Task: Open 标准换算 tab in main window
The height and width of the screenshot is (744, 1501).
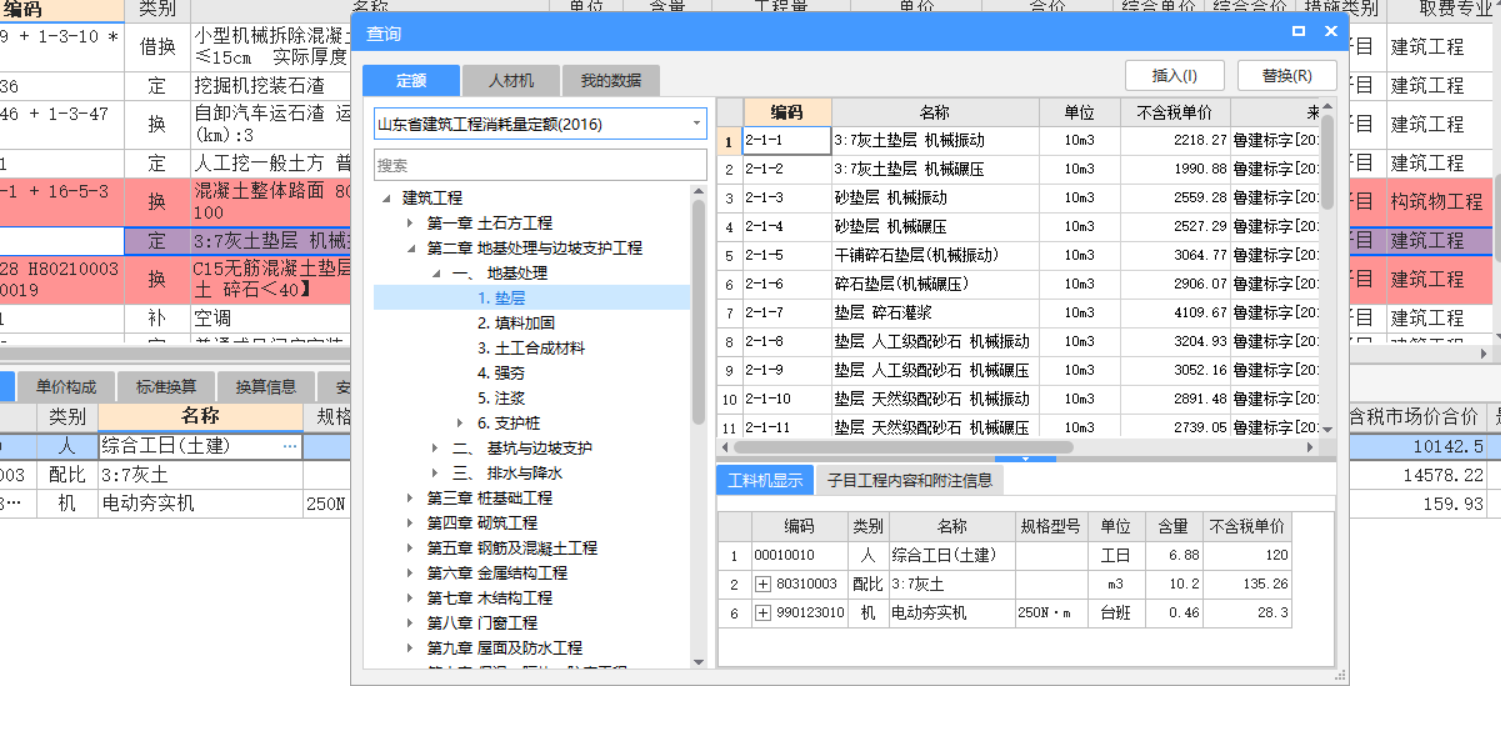Action: click(166, 387)
